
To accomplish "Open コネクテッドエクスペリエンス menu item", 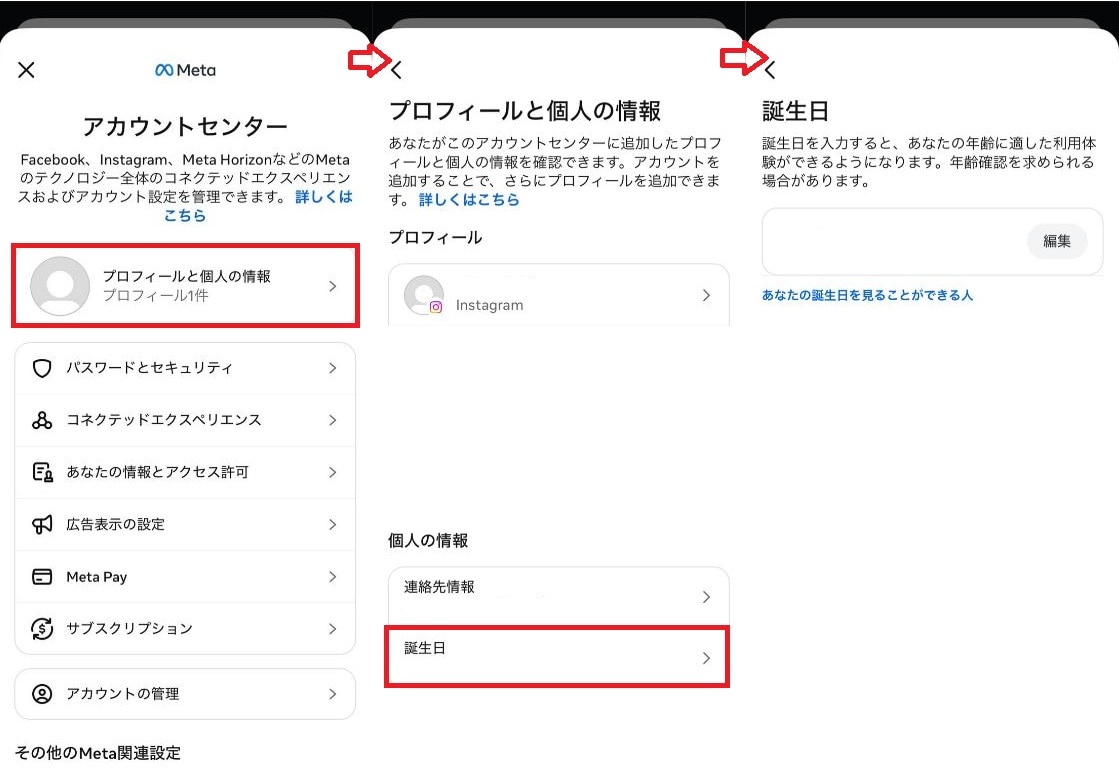I will pyautogui.click(x=186, y=420).
